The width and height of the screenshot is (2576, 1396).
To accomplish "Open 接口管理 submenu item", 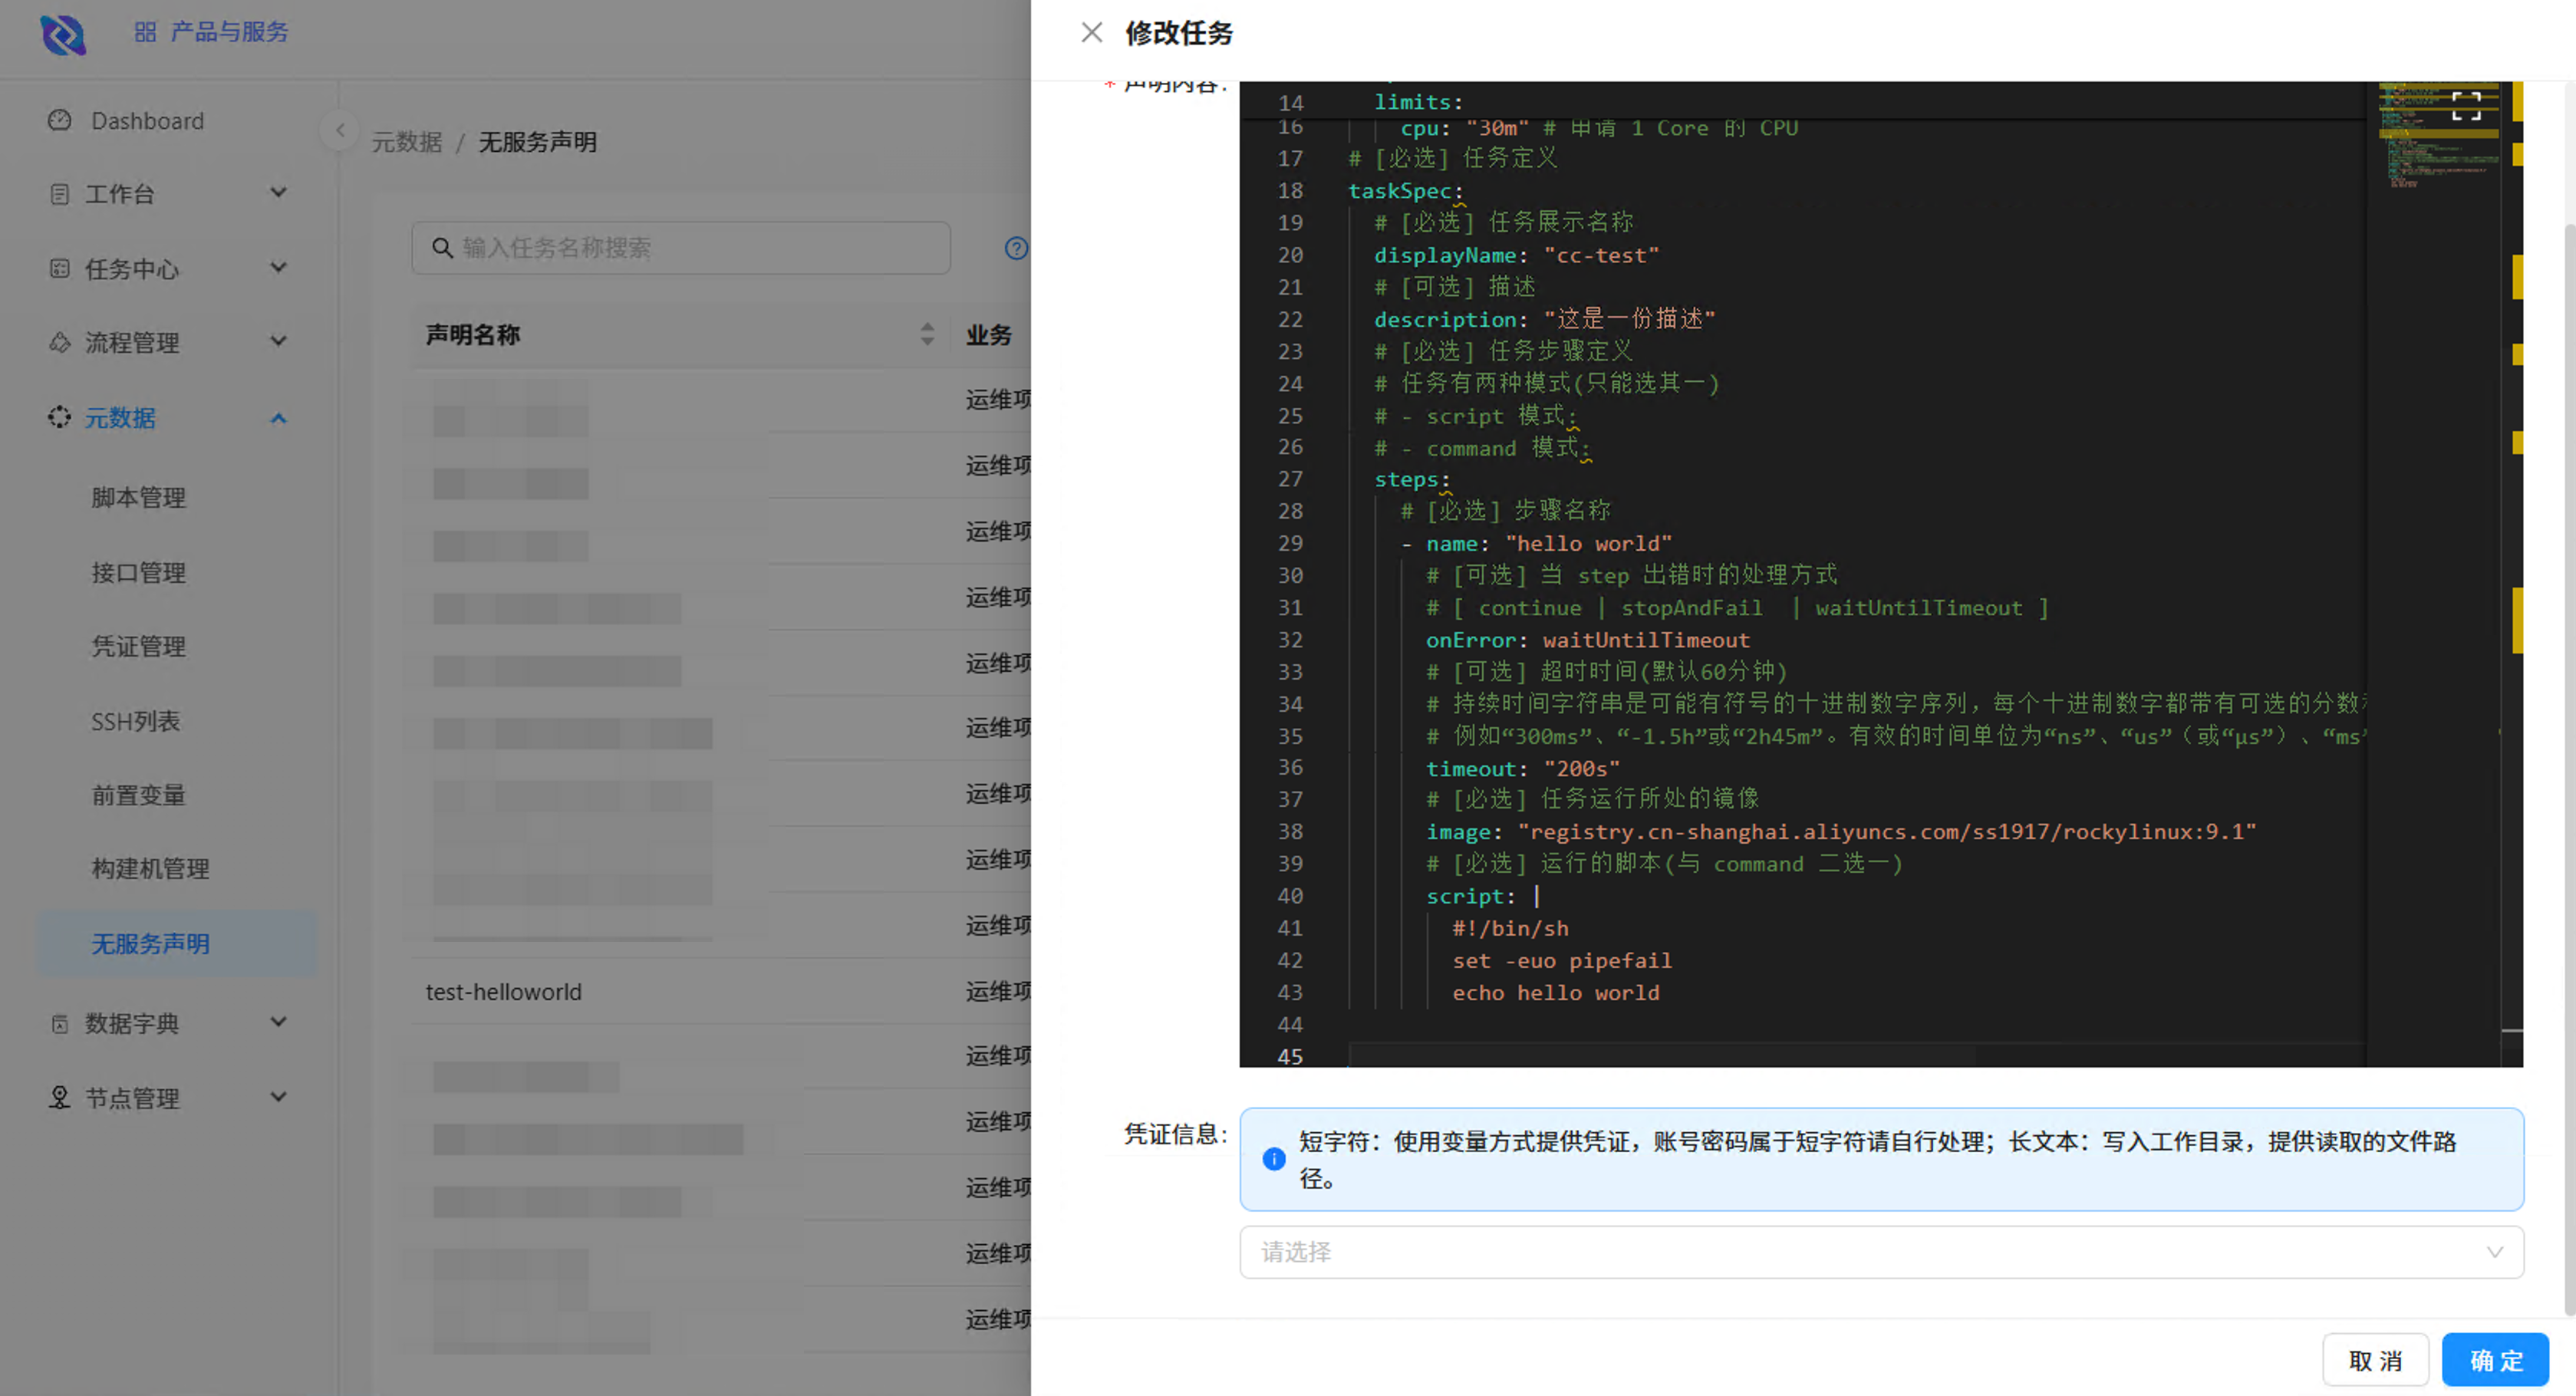I will 139,572.
